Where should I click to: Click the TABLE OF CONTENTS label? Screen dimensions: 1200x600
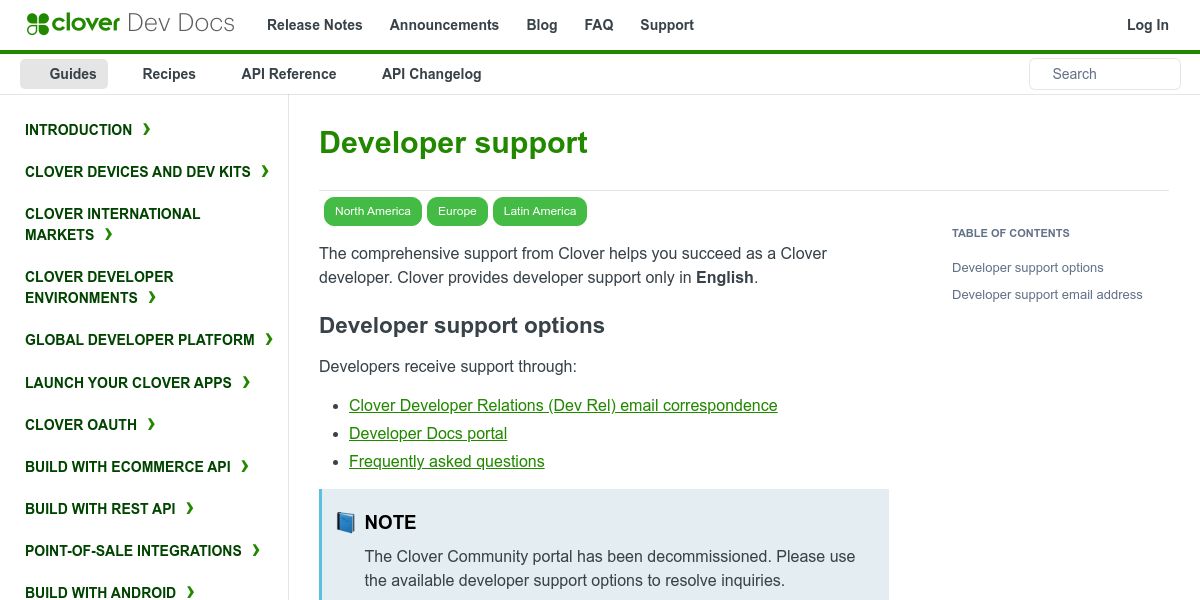(1011, 233)
